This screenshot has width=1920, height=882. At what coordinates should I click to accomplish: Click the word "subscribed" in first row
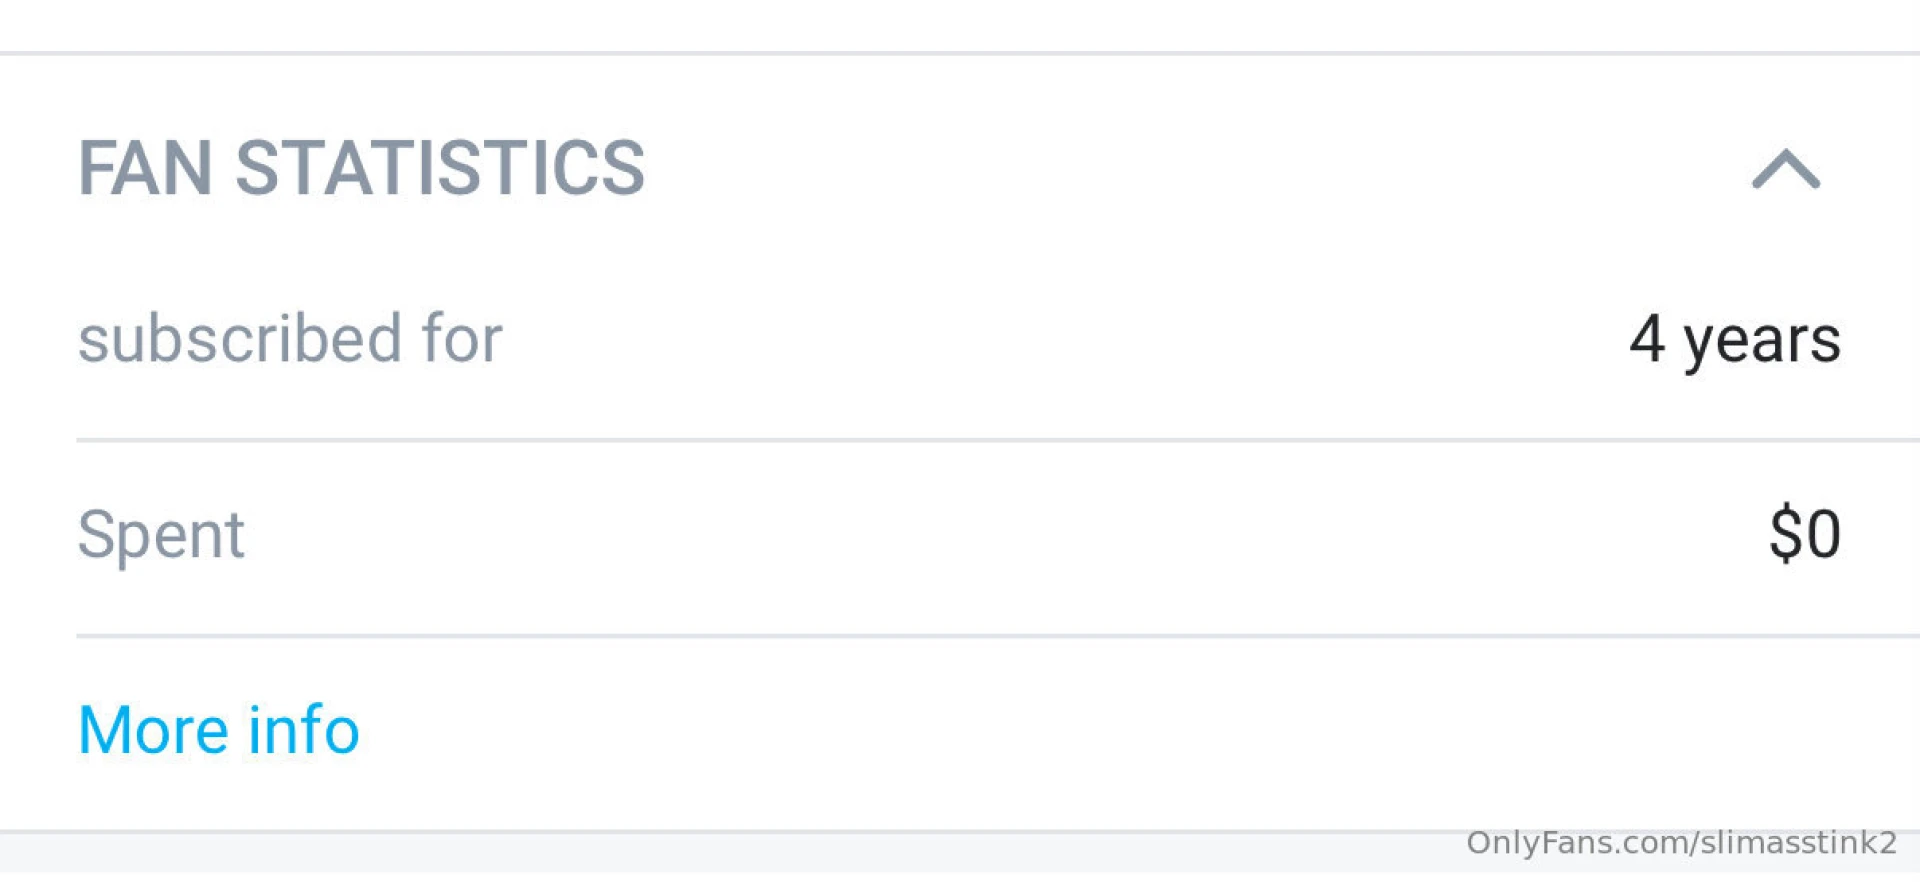point(240,338)
